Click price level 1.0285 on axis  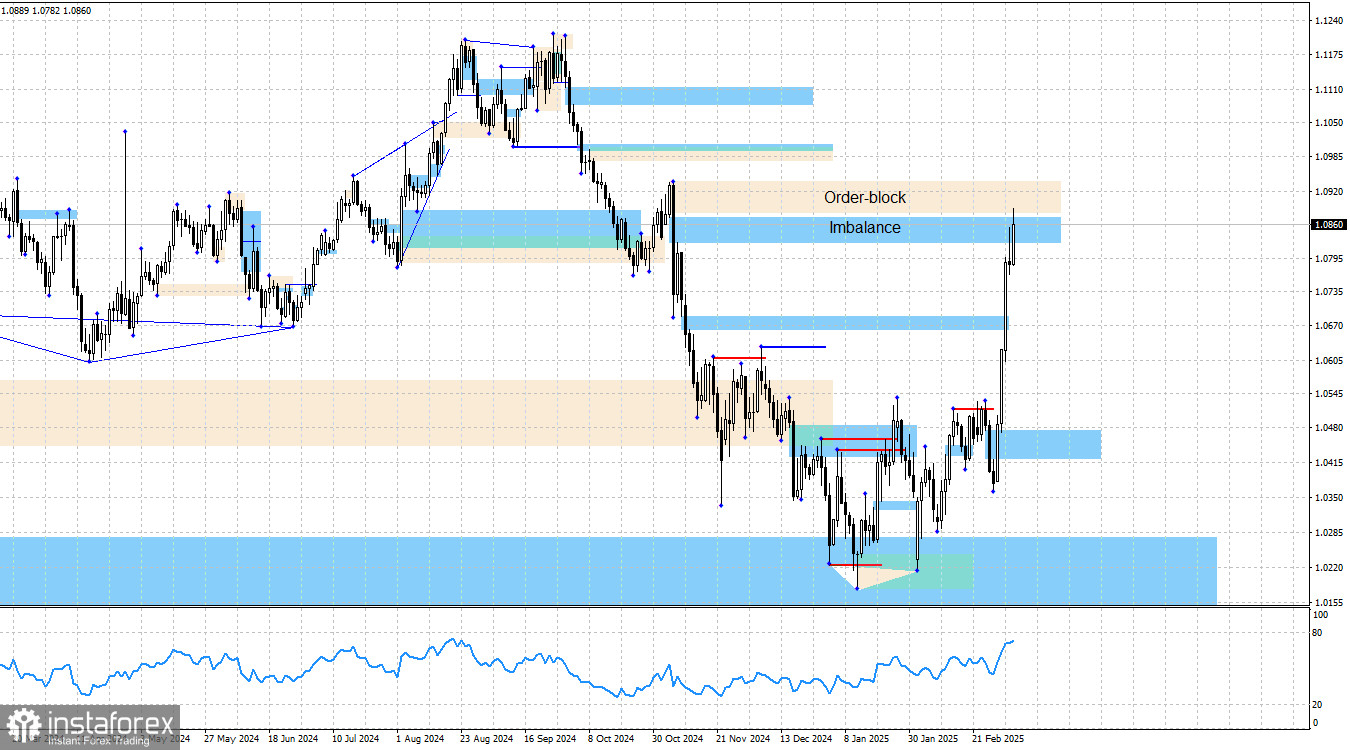pyautogui.click(x=1327, y=533)
